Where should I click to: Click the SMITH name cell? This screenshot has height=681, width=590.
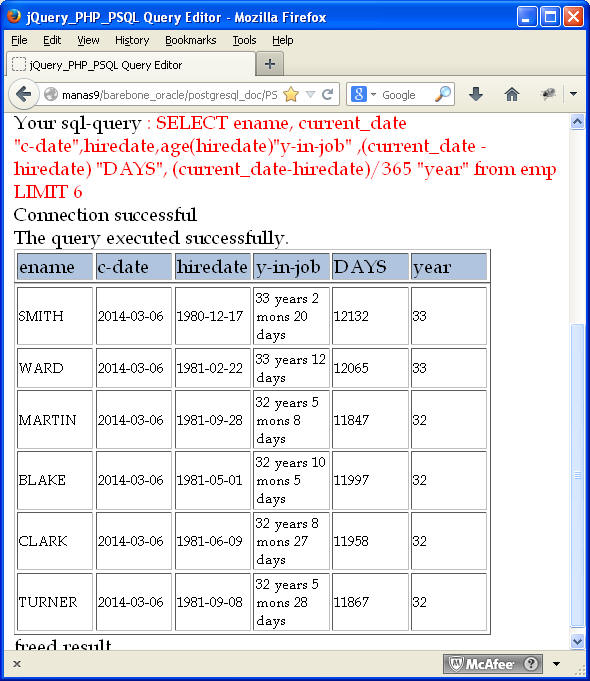pyautogui.click(x=55, y=316)
